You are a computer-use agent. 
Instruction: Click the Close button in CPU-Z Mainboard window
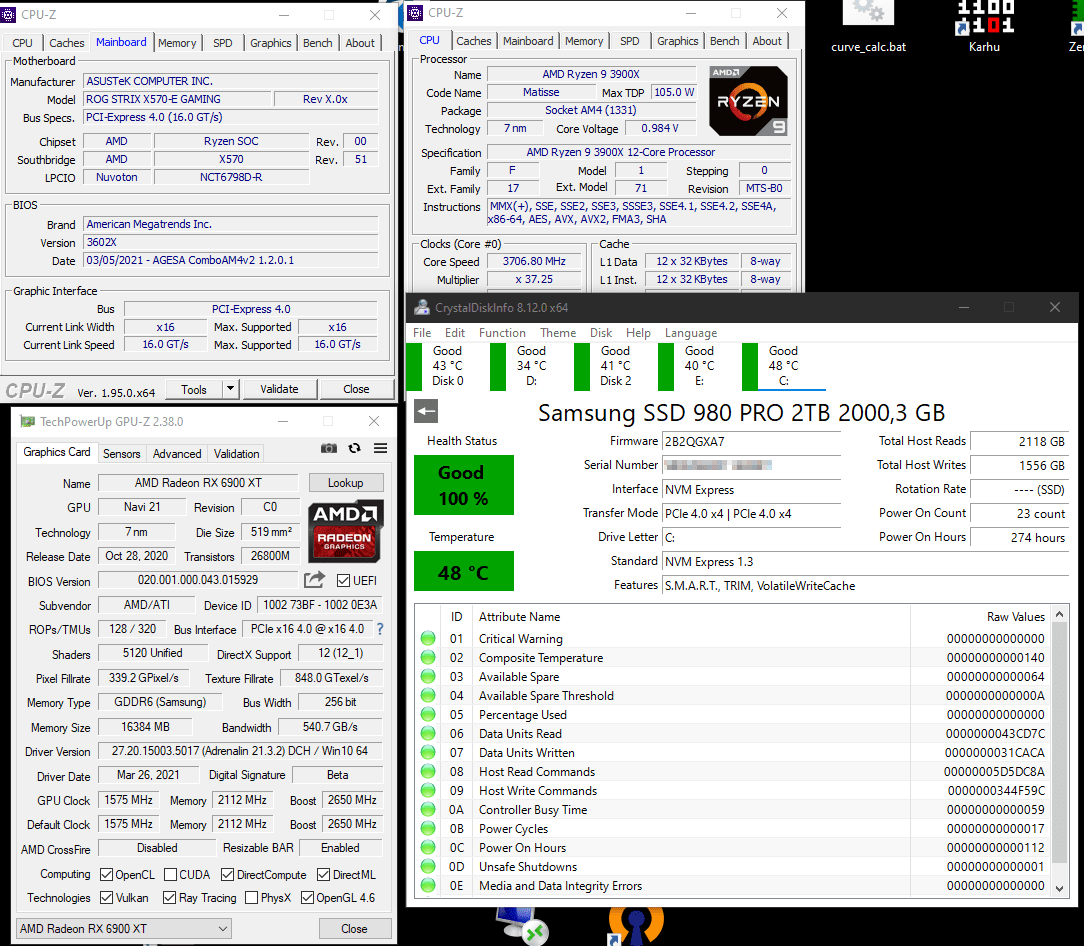356,389
